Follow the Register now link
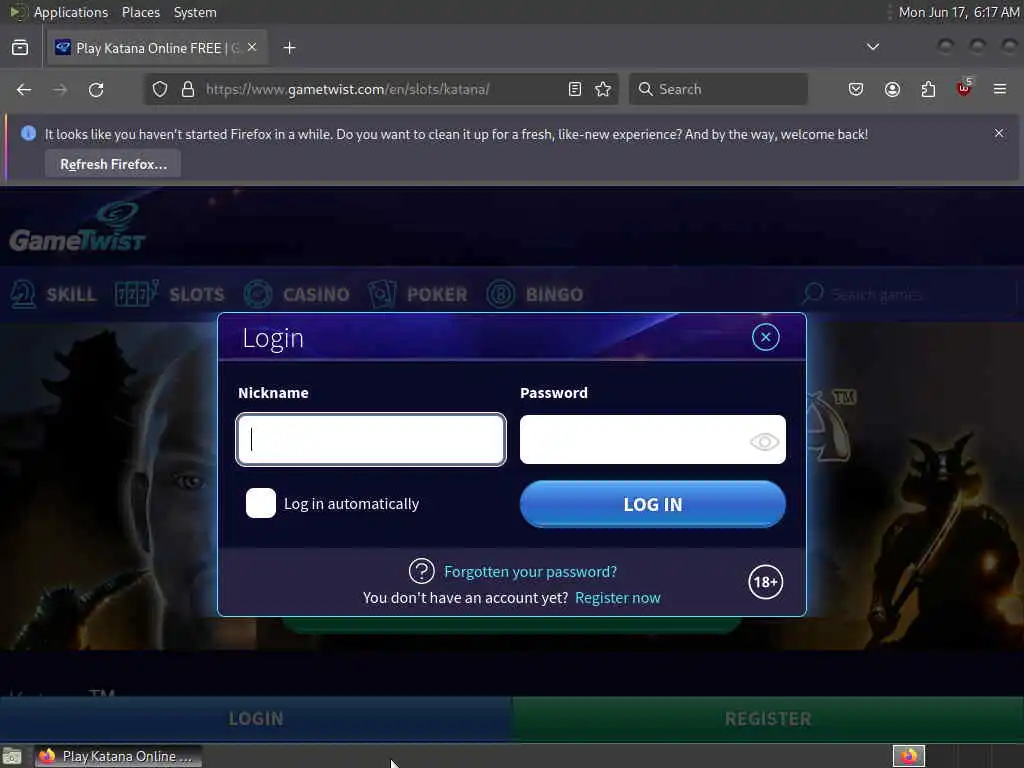 pyautogui.click(x=617, y=598)
